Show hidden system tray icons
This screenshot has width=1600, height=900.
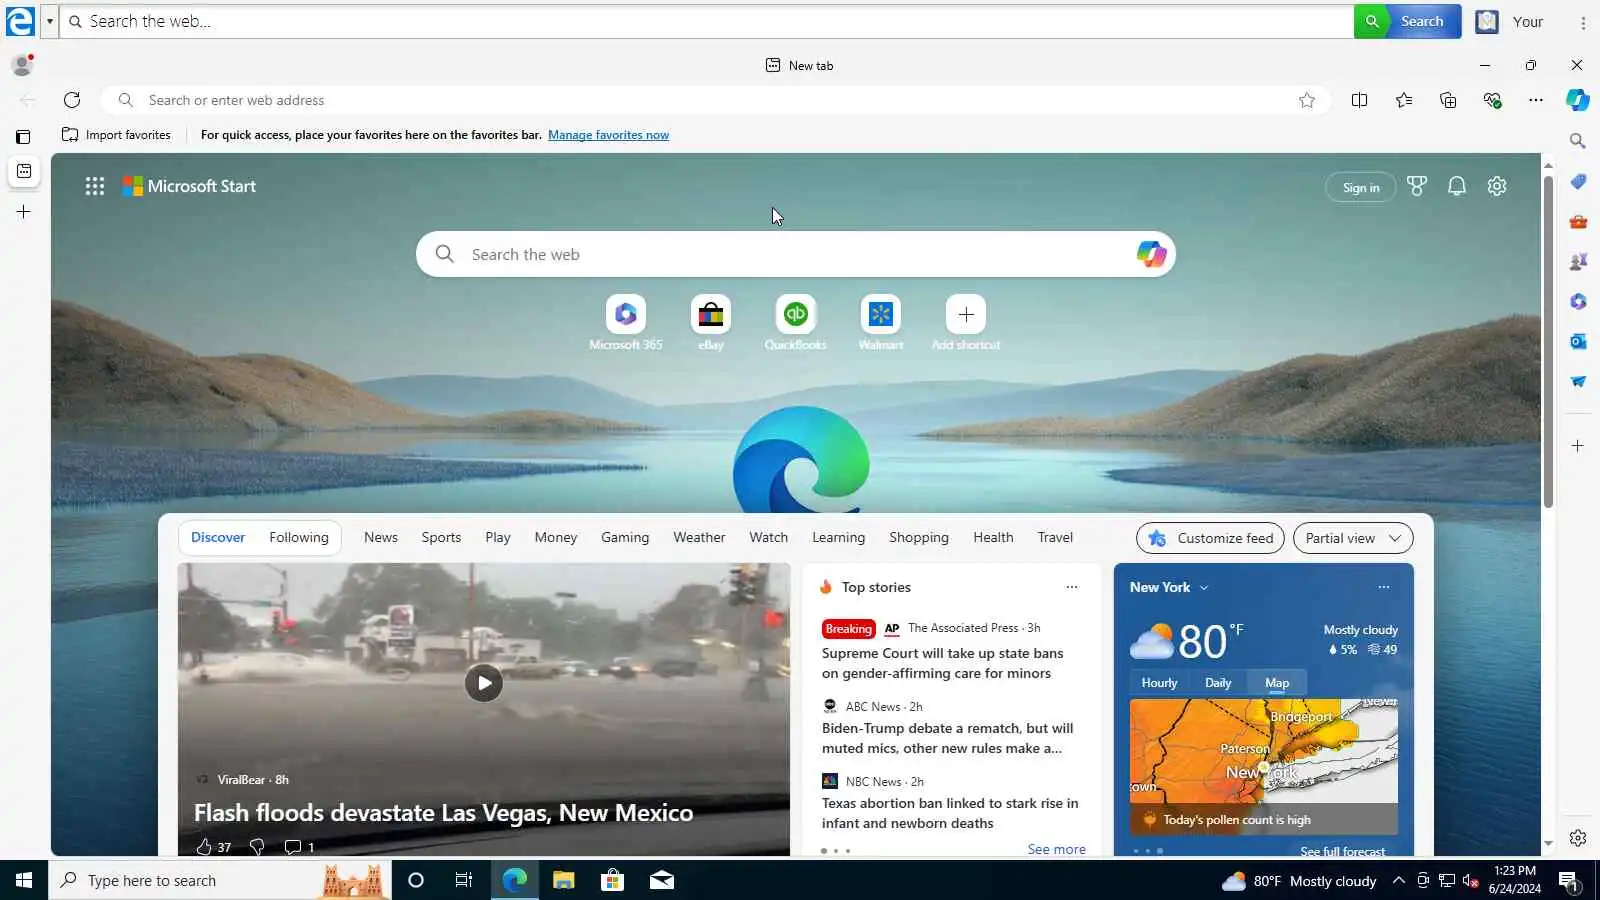(1398, 881)
